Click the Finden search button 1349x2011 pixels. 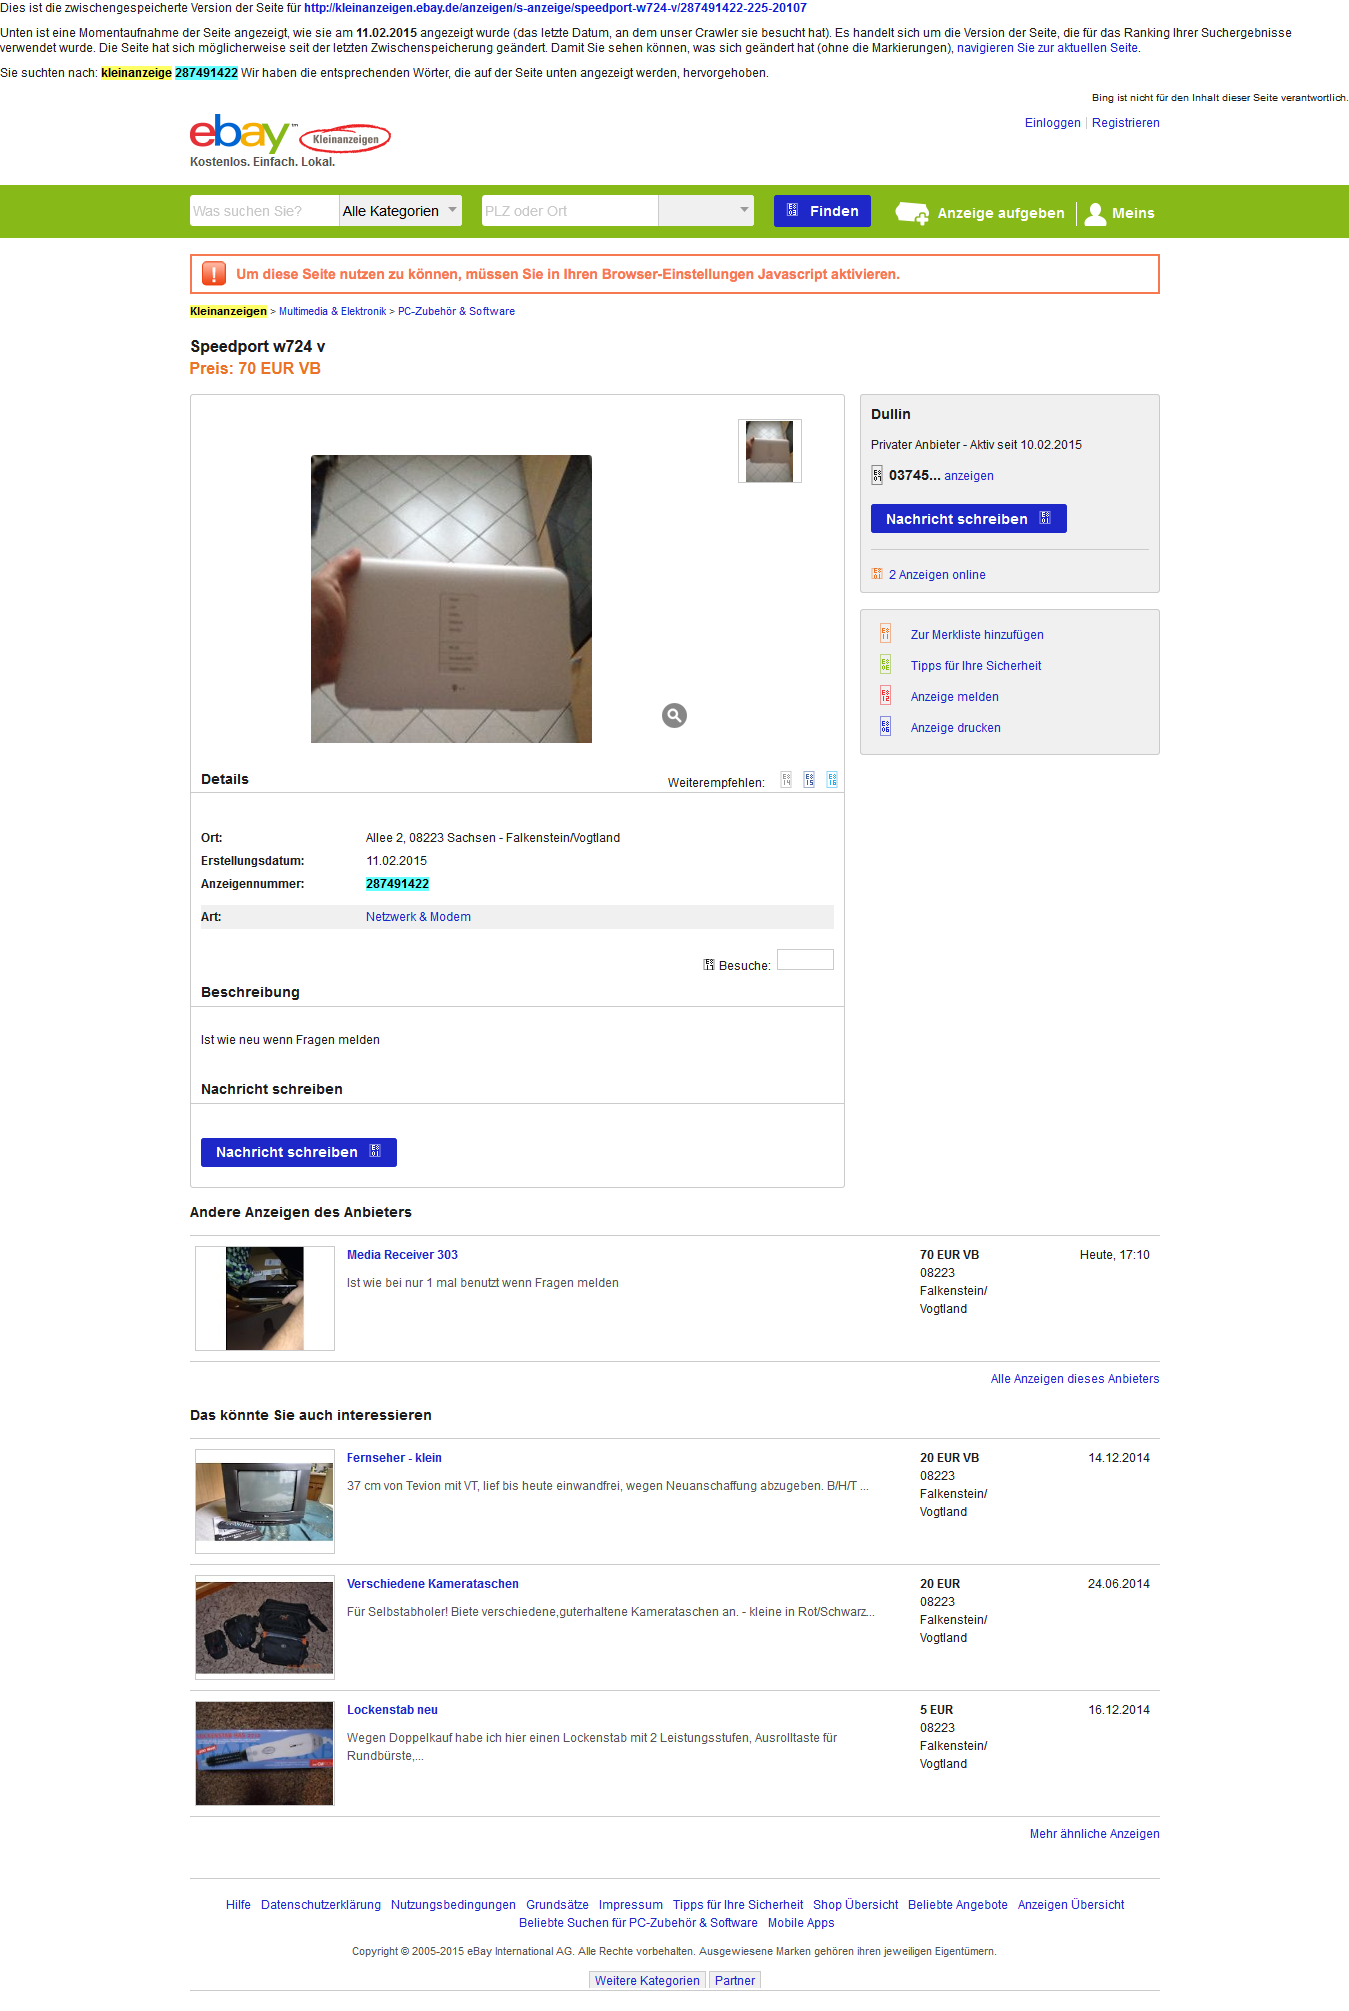(822, 211)
